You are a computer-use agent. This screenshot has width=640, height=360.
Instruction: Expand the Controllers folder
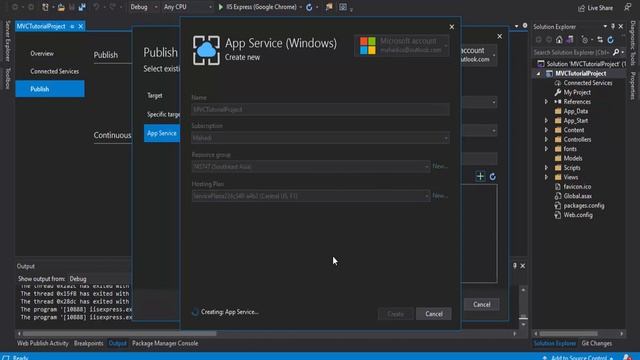tap(547, 139)
